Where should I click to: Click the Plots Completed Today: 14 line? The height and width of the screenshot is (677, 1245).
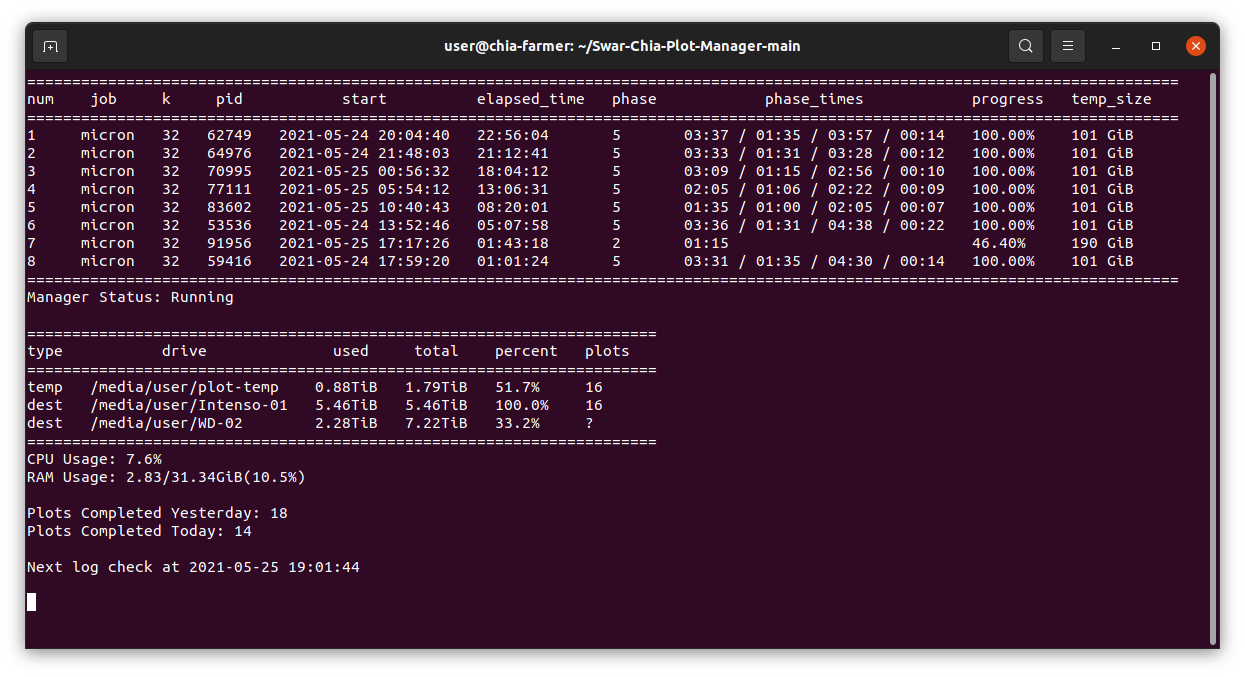pos(146,530)
